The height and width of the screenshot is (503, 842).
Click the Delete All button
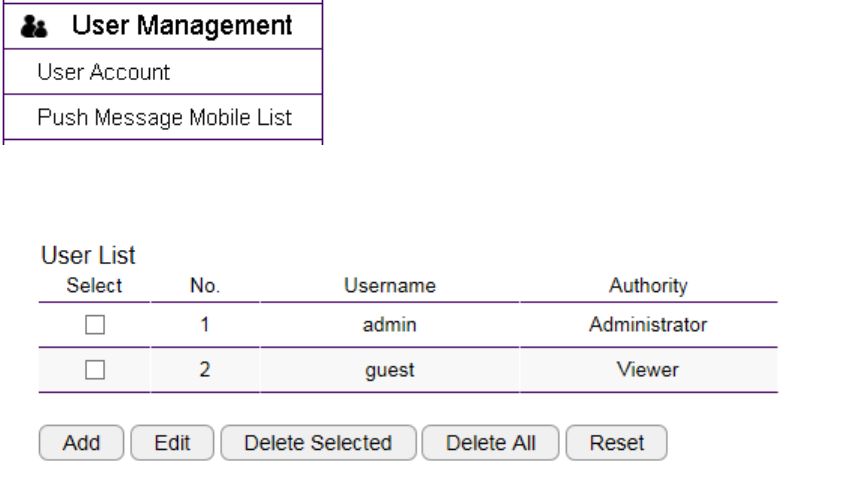490,443
